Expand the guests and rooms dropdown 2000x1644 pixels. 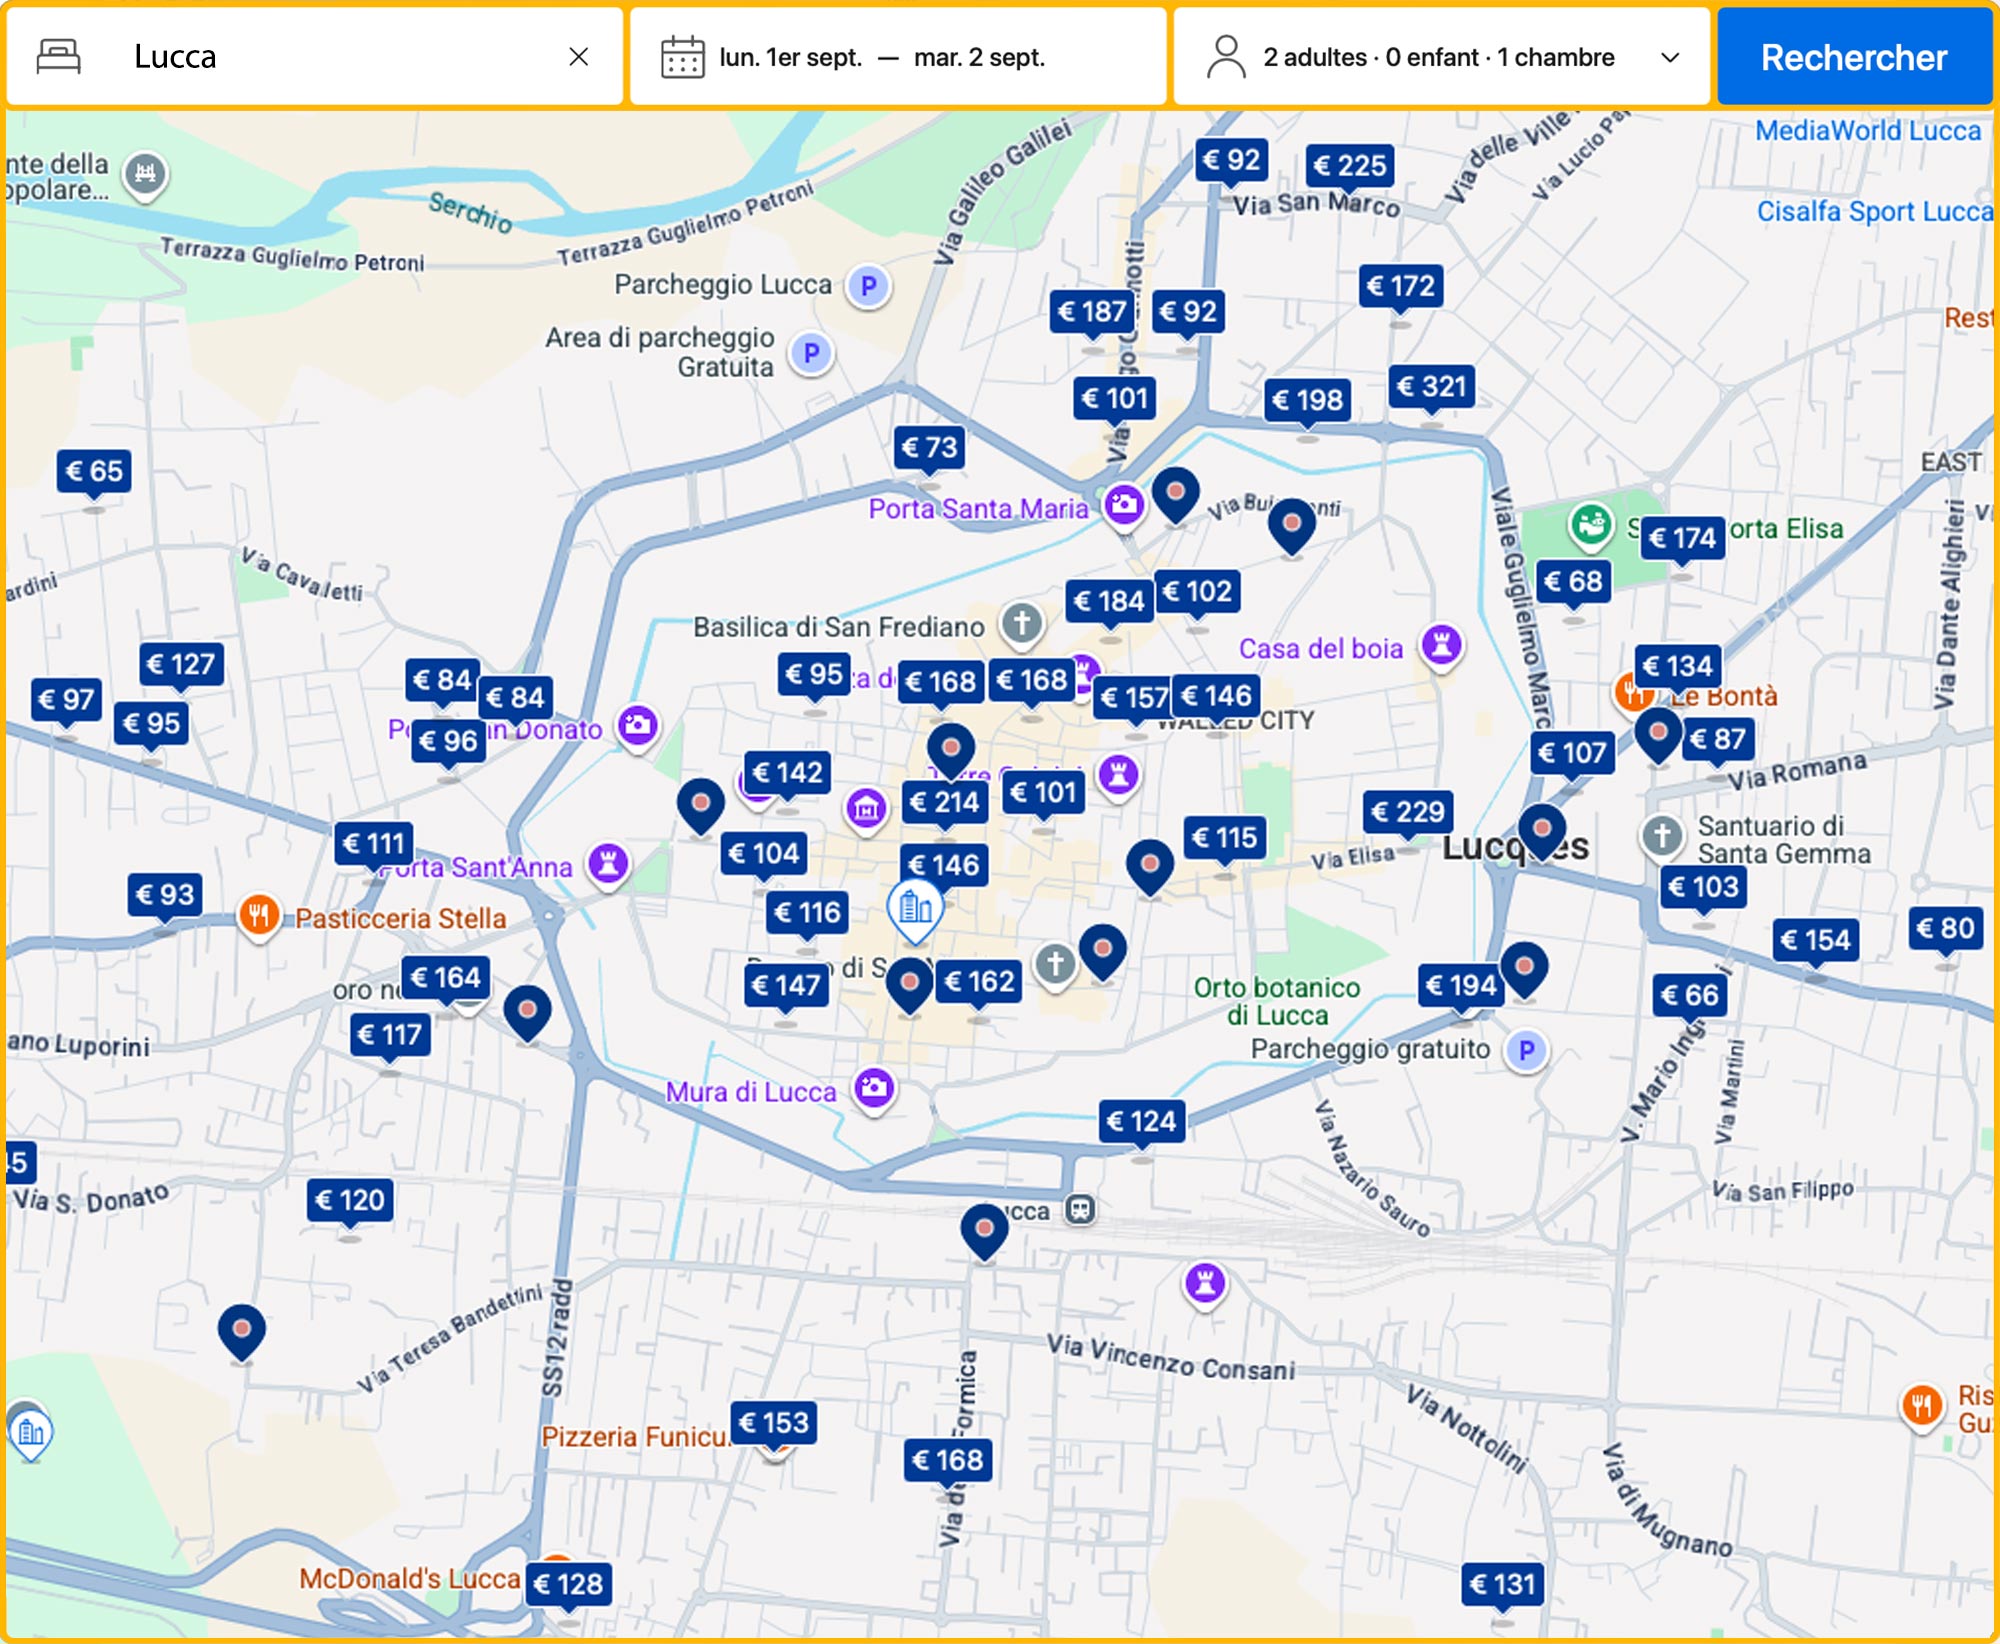pyautogui.click(x=1670, y=58)
